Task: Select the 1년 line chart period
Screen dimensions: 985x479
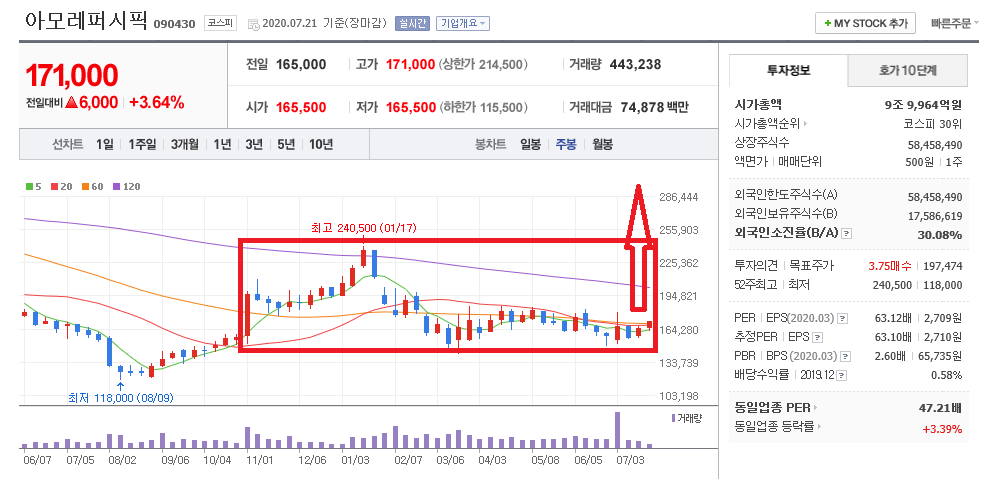Action: tap(222, 144)
